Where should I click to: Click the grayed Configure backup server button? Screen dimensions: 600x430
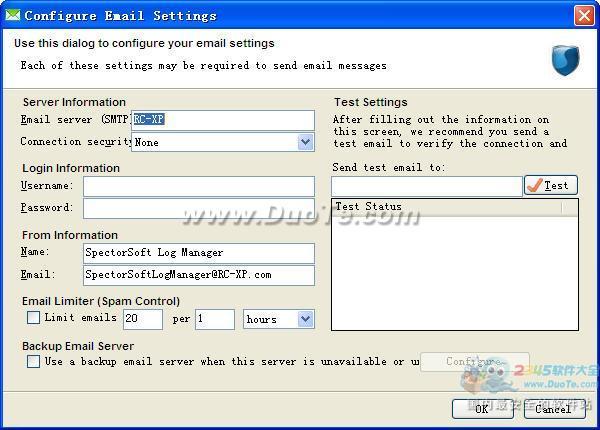pos(474,362)
